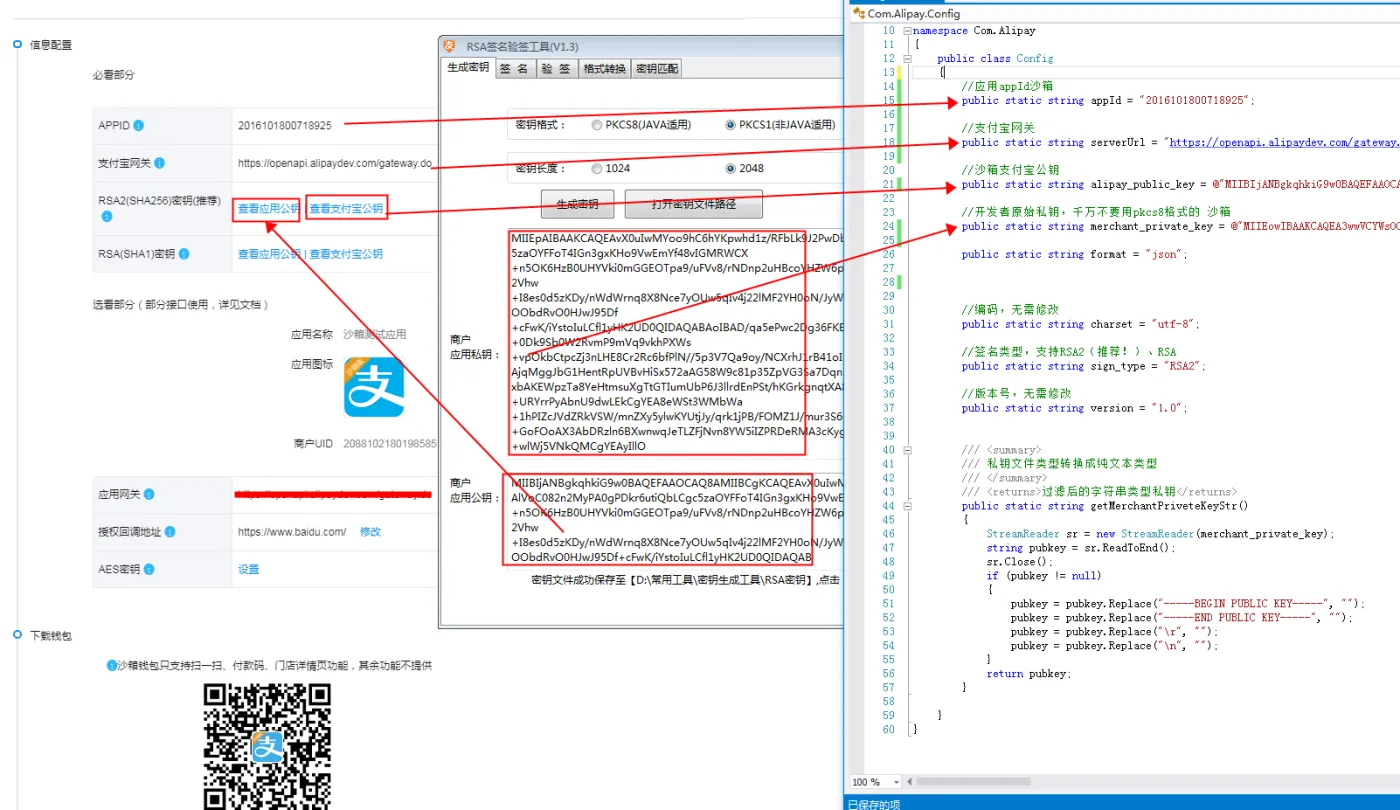Click the return pubkey; code line
Viewport: 1400px width, 810px height.
click(x=1027, y=674)
